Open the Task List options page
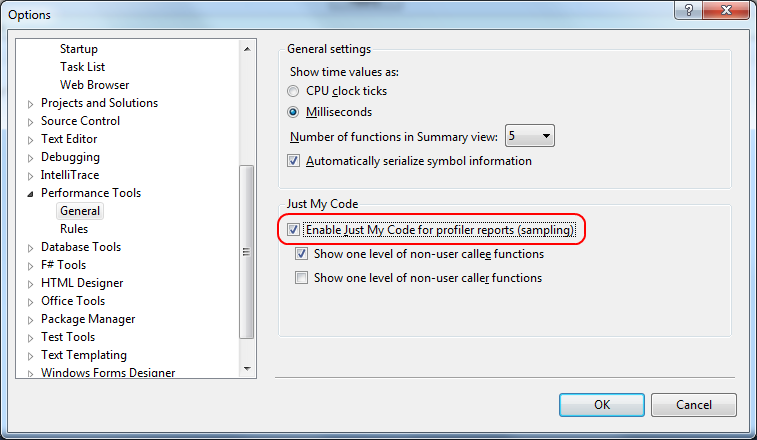This screenshot has width=757, height=440. (82, 67)
